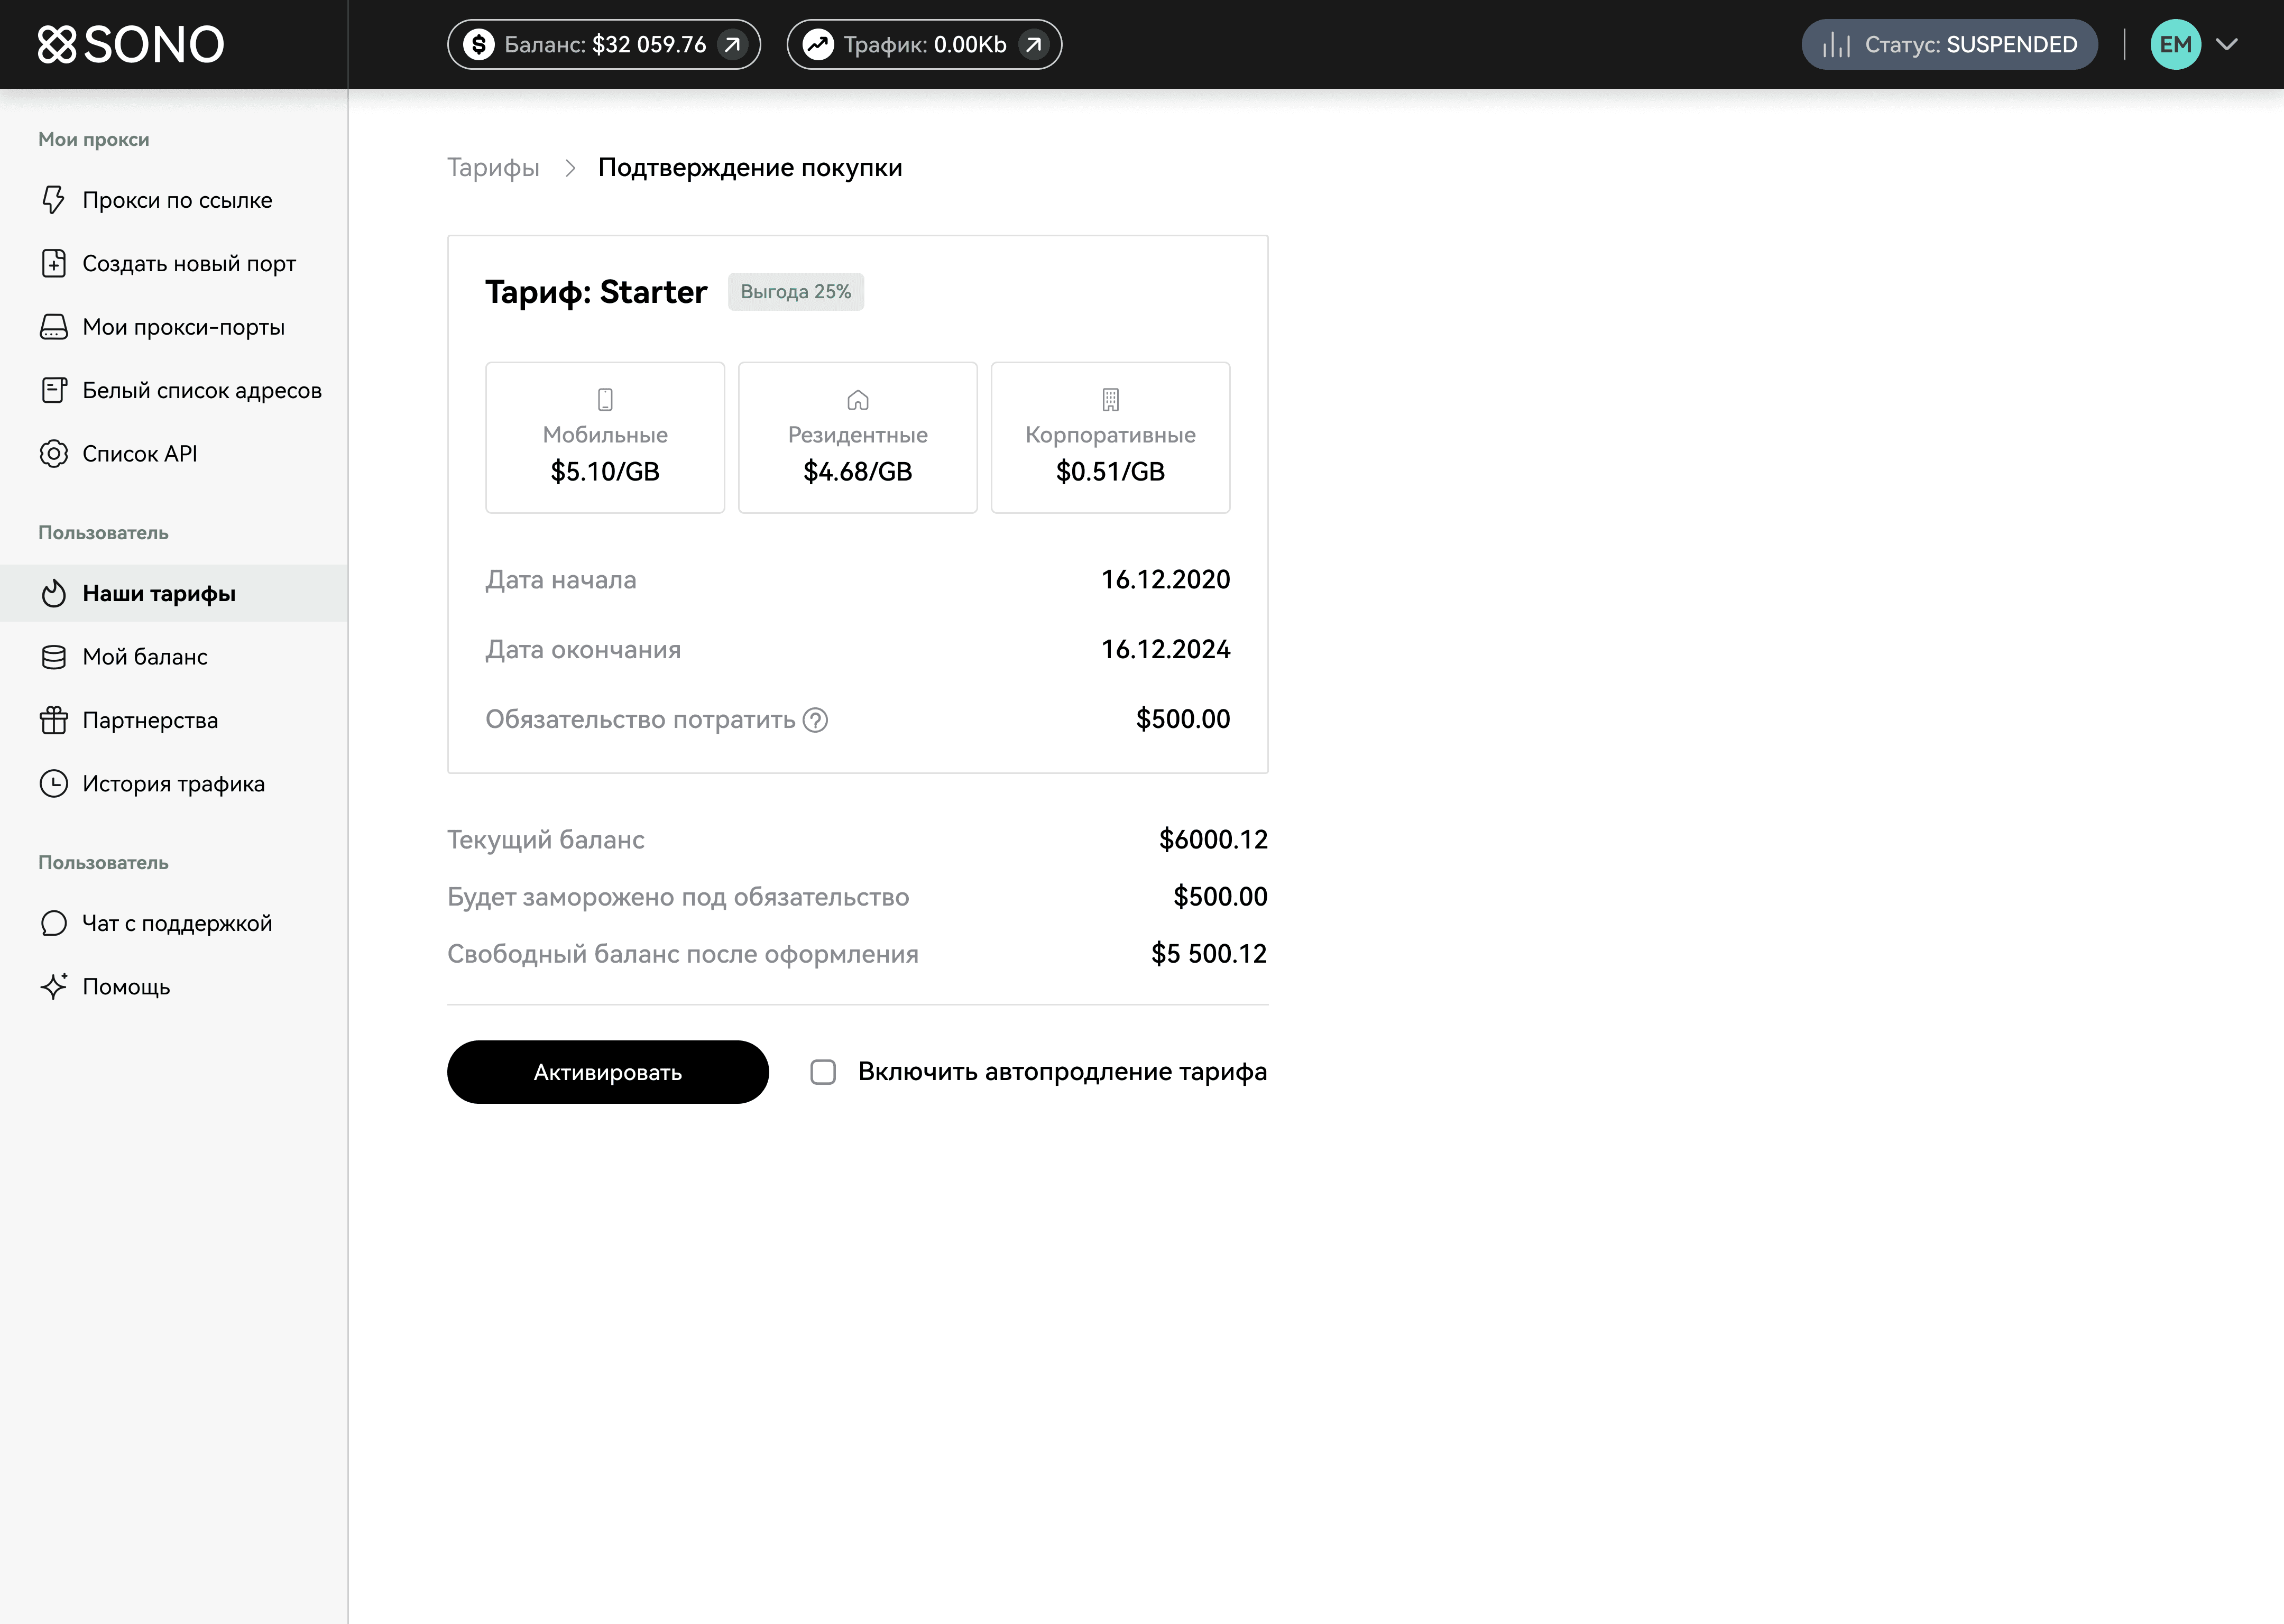Open Чат с поддержкой in the sidebar
2284x1624 pixels.
(x=176, y=923)
